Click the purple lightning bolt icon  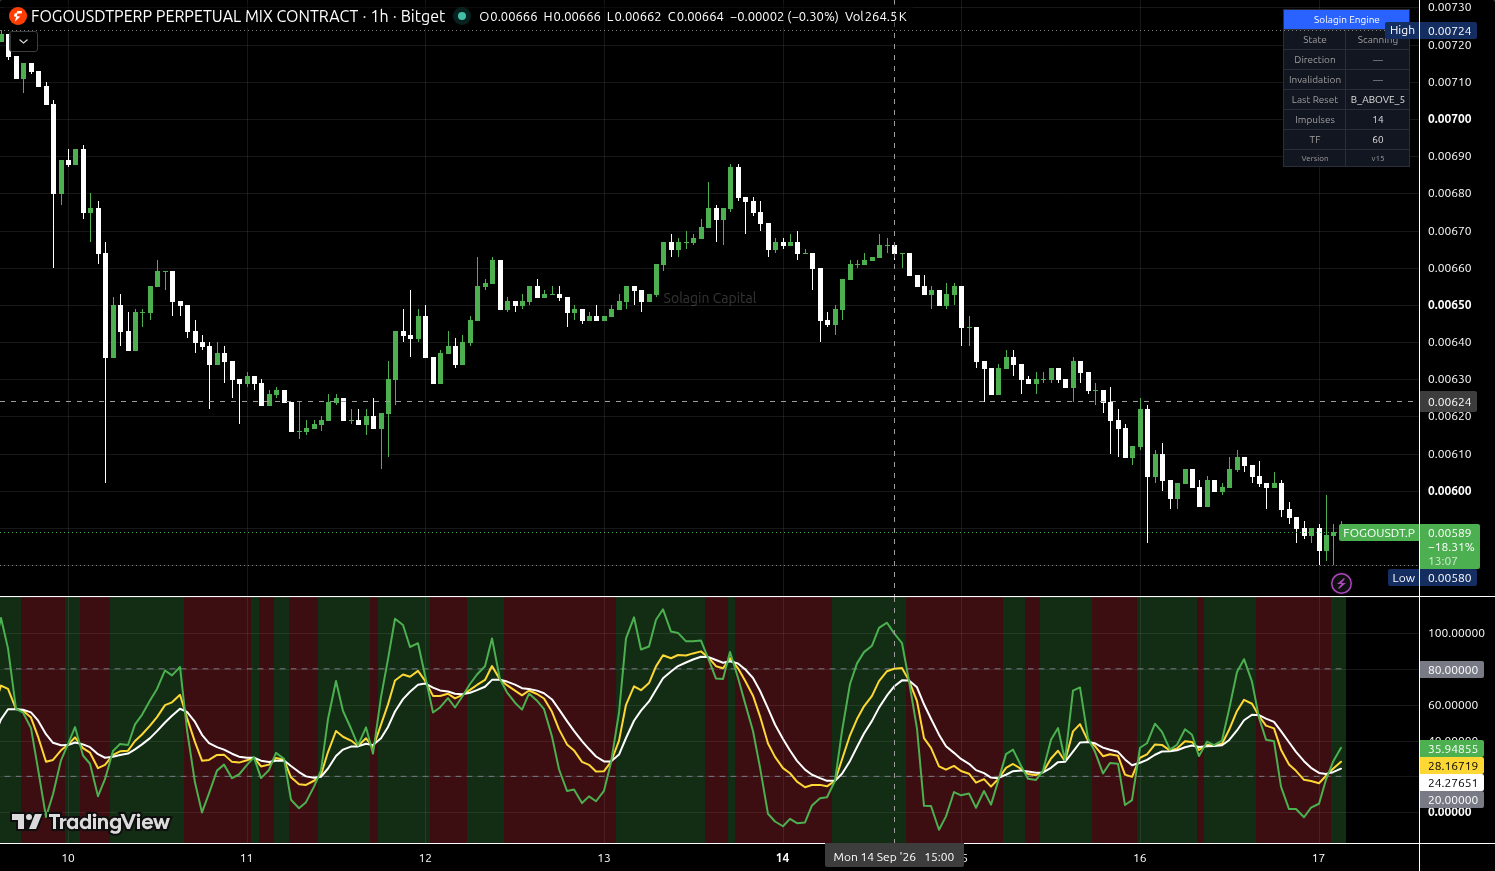point(1341,583)
